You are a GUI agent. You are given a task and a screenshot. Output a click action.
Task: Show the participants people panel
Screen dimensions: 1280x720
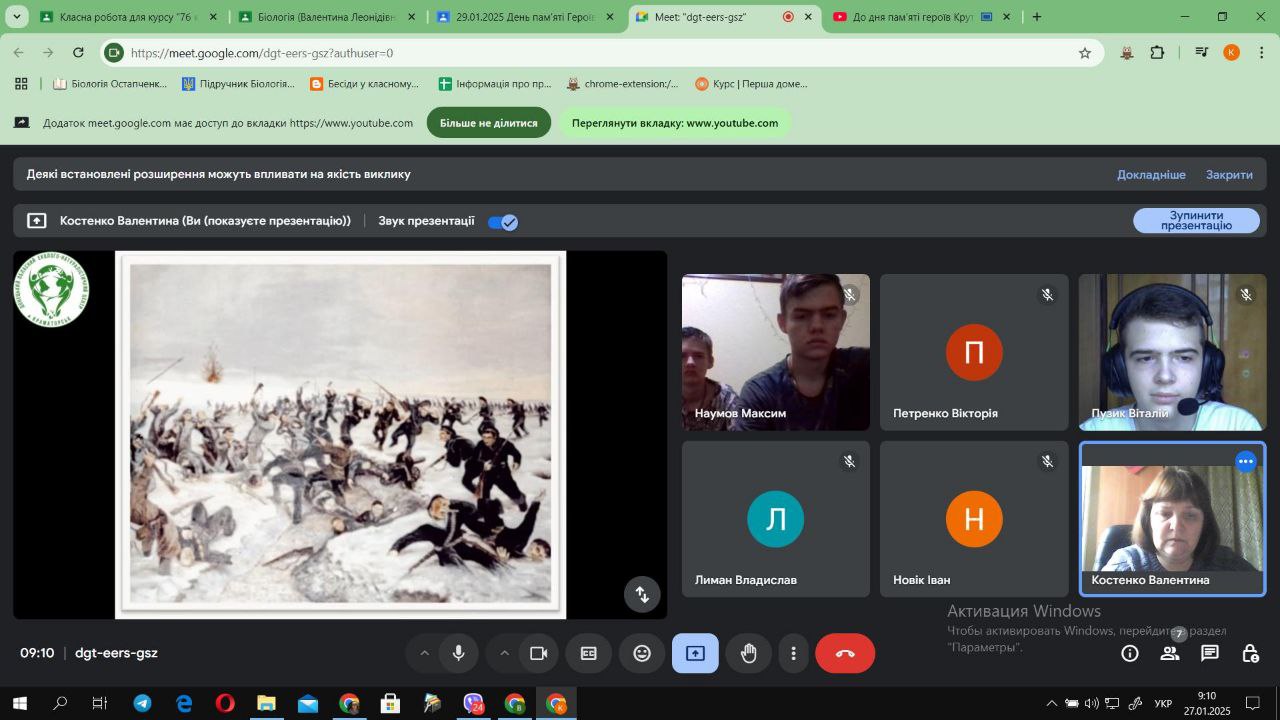[x=1170, y=653]
